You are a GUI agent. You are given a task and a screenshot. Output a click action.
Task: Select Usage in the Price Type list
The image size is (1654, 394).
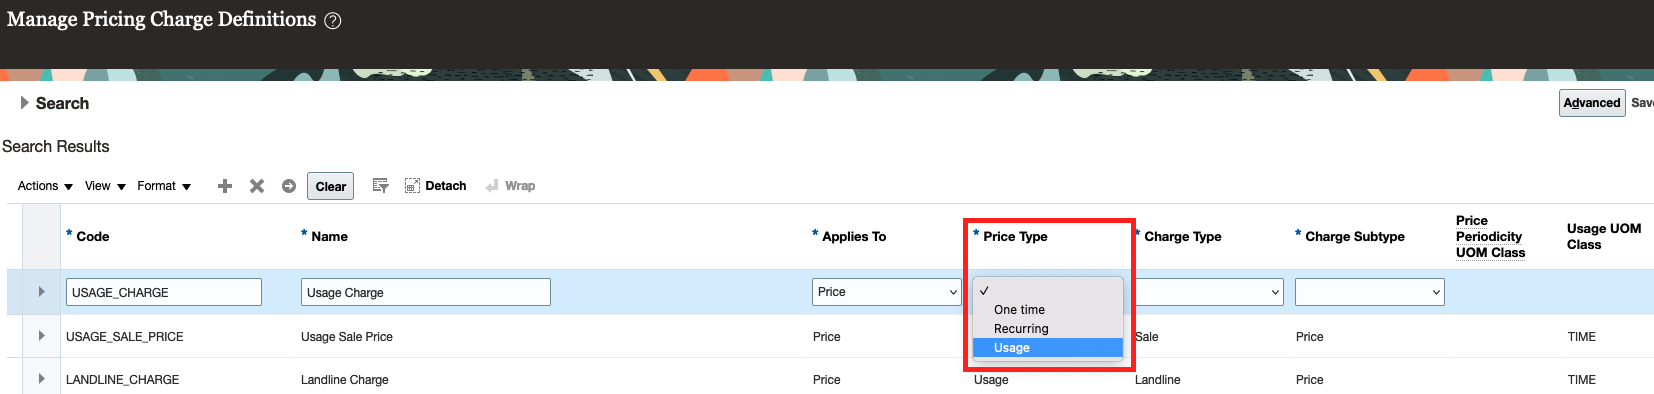1048,348
